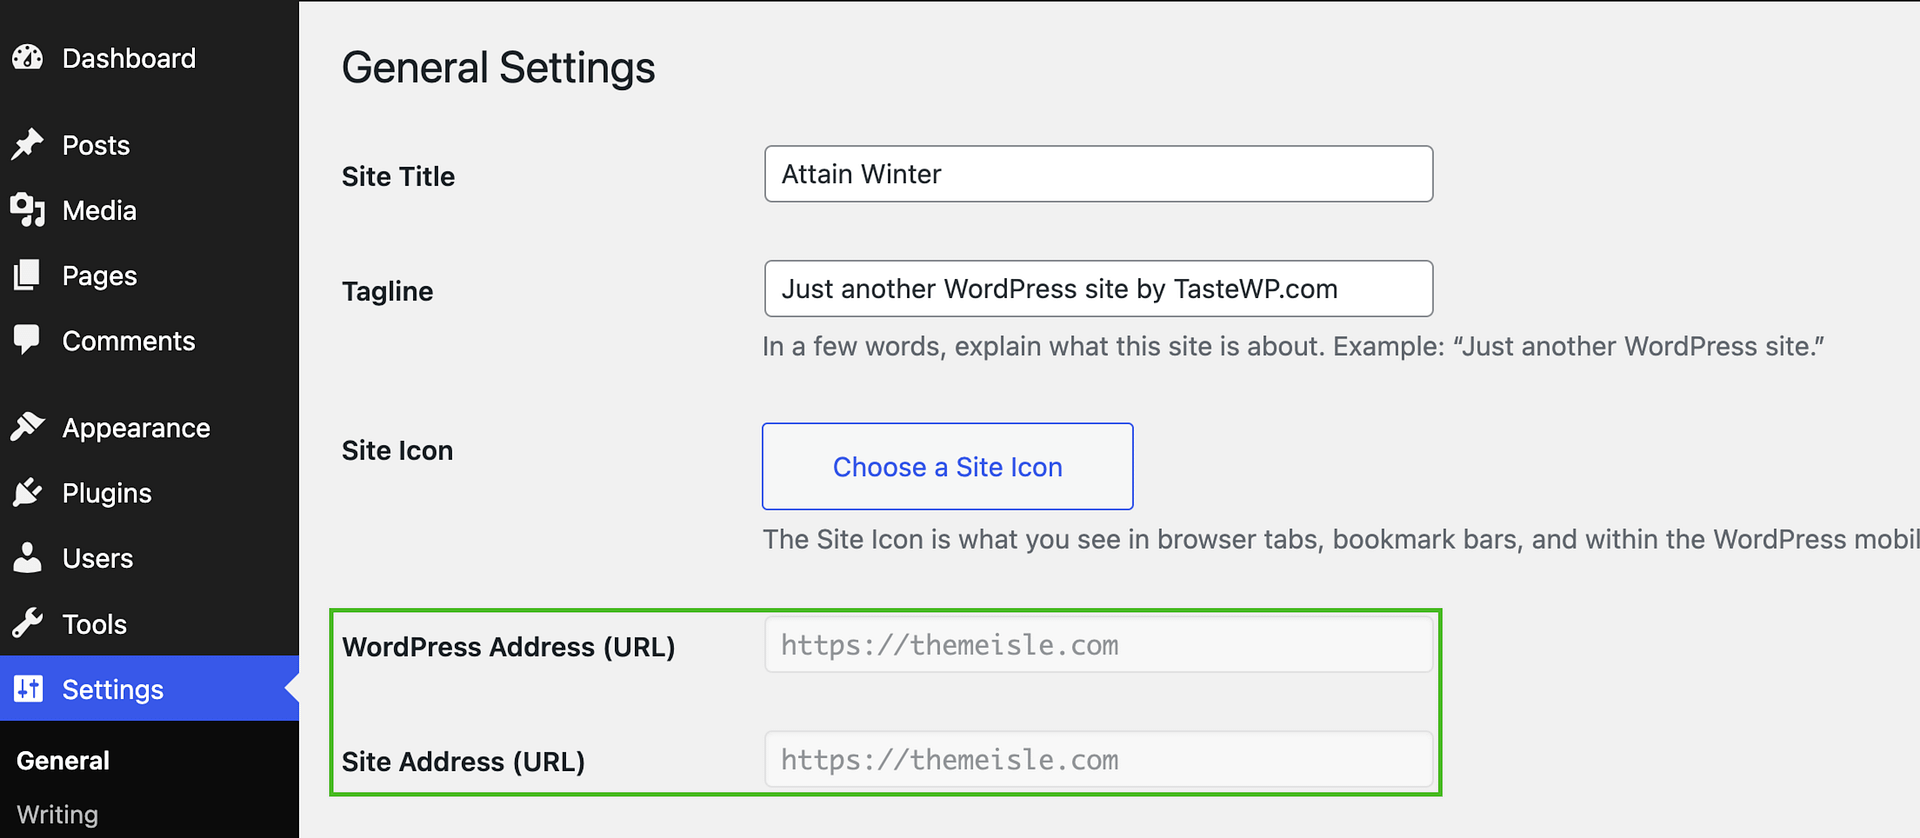
Task: Open the Plugins menu label
Action: point(107,493)
